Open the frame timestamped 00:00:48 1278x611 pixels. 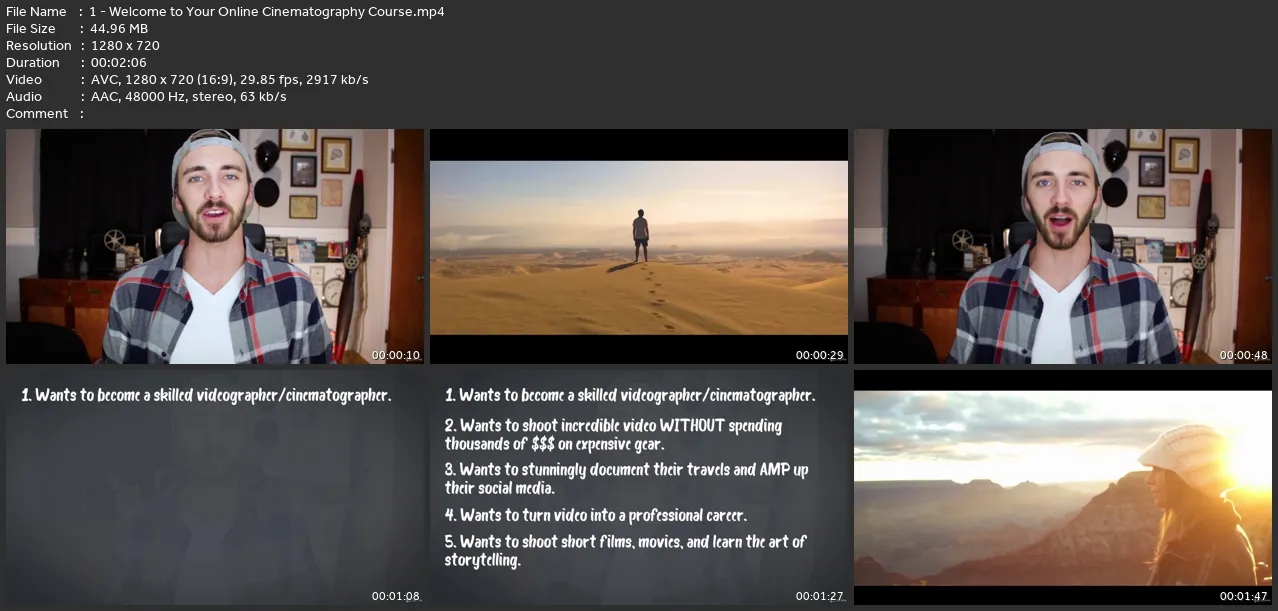pos(1063,246)
